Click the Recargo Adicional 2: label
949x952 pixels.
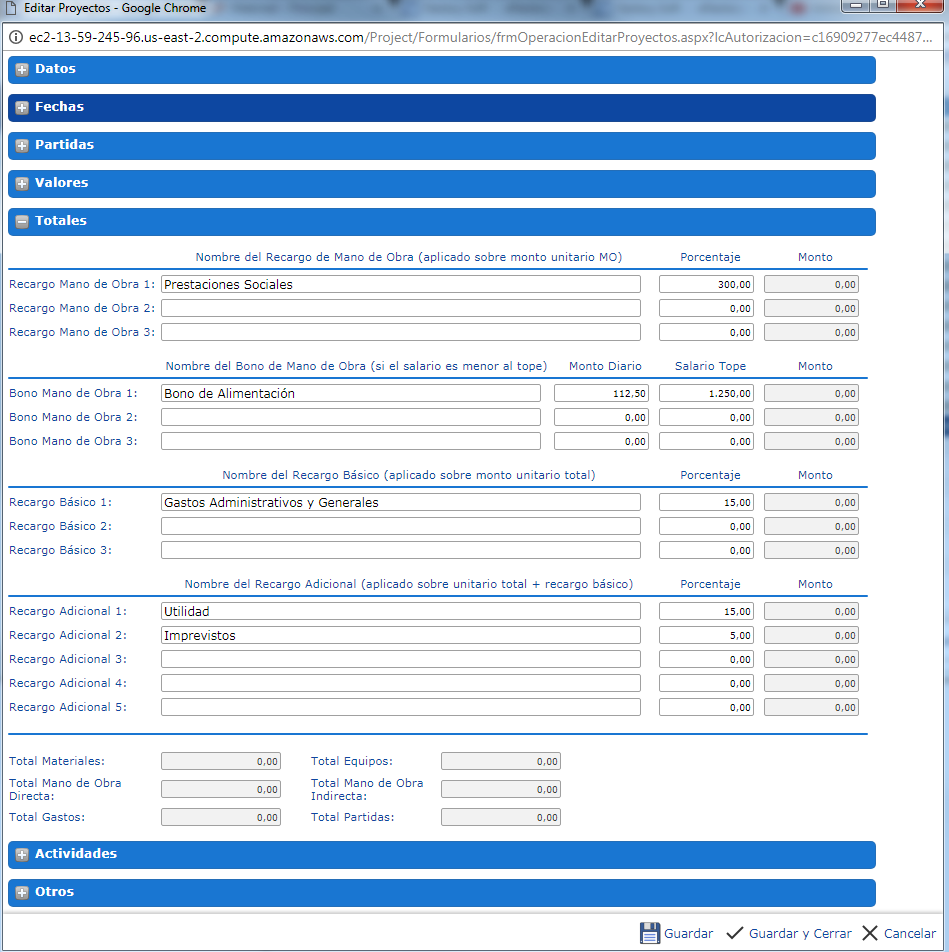[x=68, y=635]
